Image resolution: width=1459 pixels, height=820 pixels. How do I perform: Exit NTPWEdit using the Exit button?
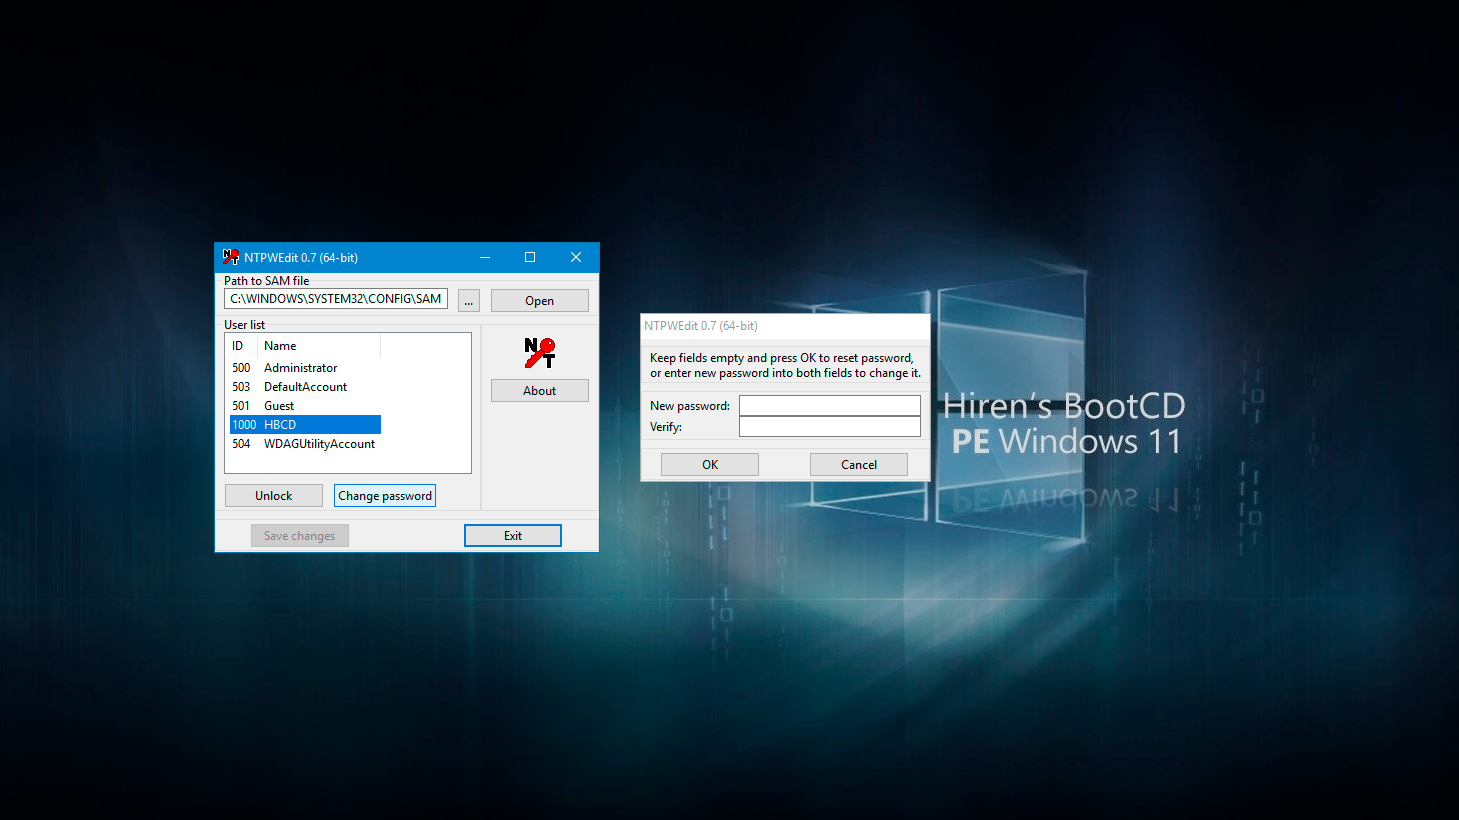(x=512, y=536)
